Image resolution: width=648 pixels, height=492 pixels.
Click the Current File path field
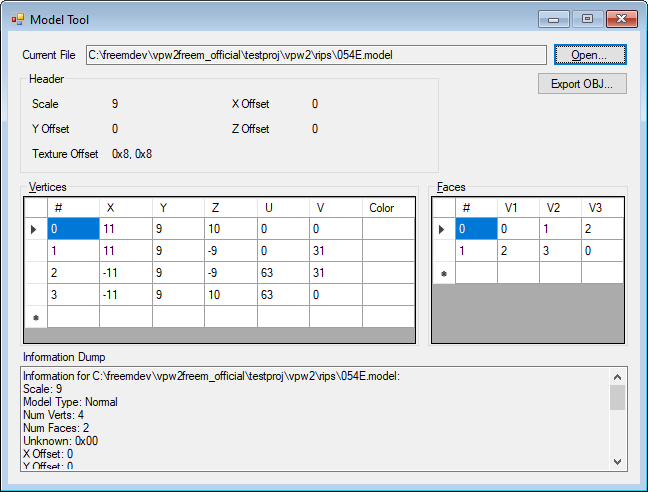[x=316, y=55]
